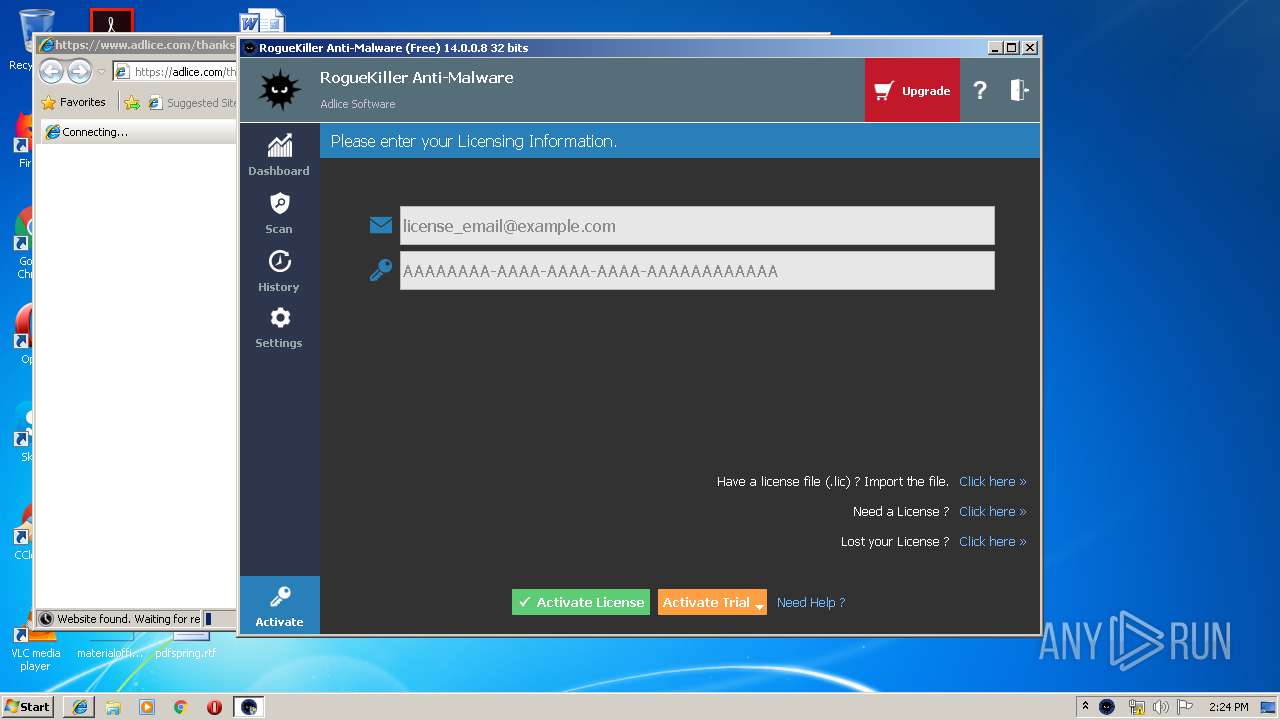Screen dimensions: 1280x720
Task: Open the Windows Start menu
Action: click(28, 706)
